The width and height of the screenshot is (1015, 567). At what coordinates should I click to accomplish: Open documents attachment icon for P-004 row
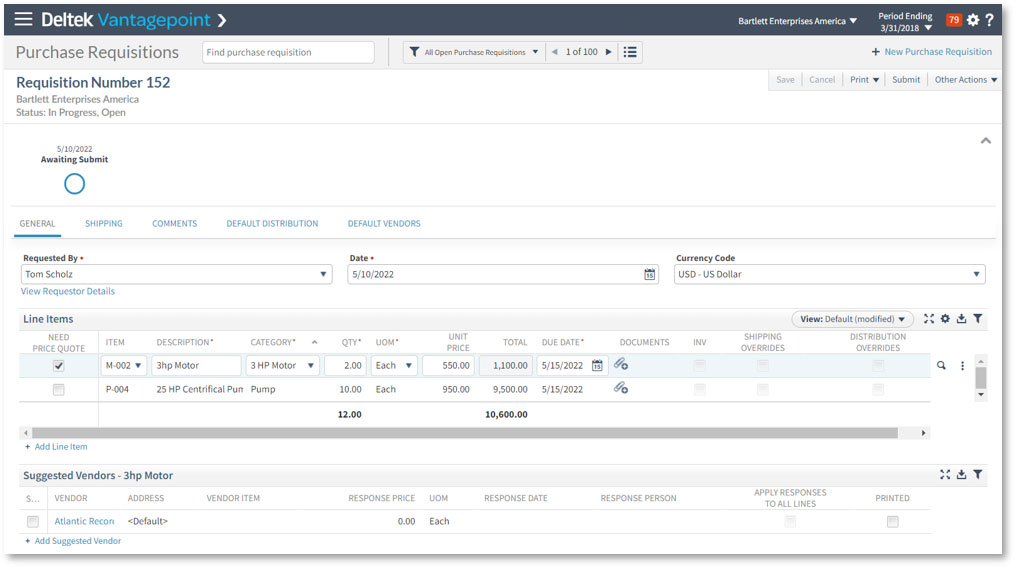(621, 389)
